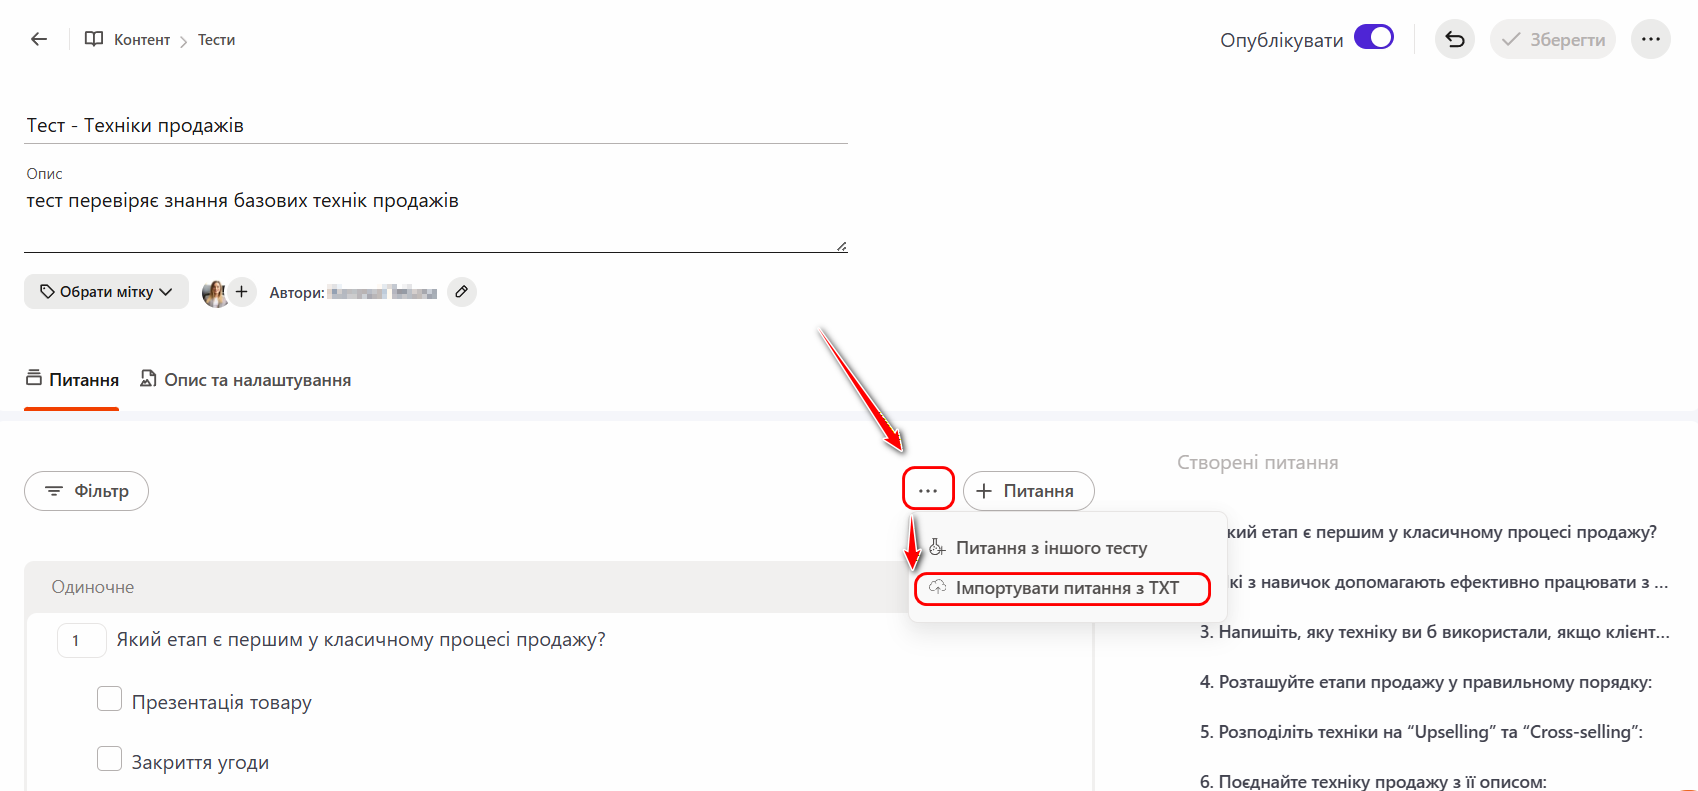Select Питання з іншого тесту menu item
The height and width of the screenshot is (791, 1698).
tap(1051, 548)
